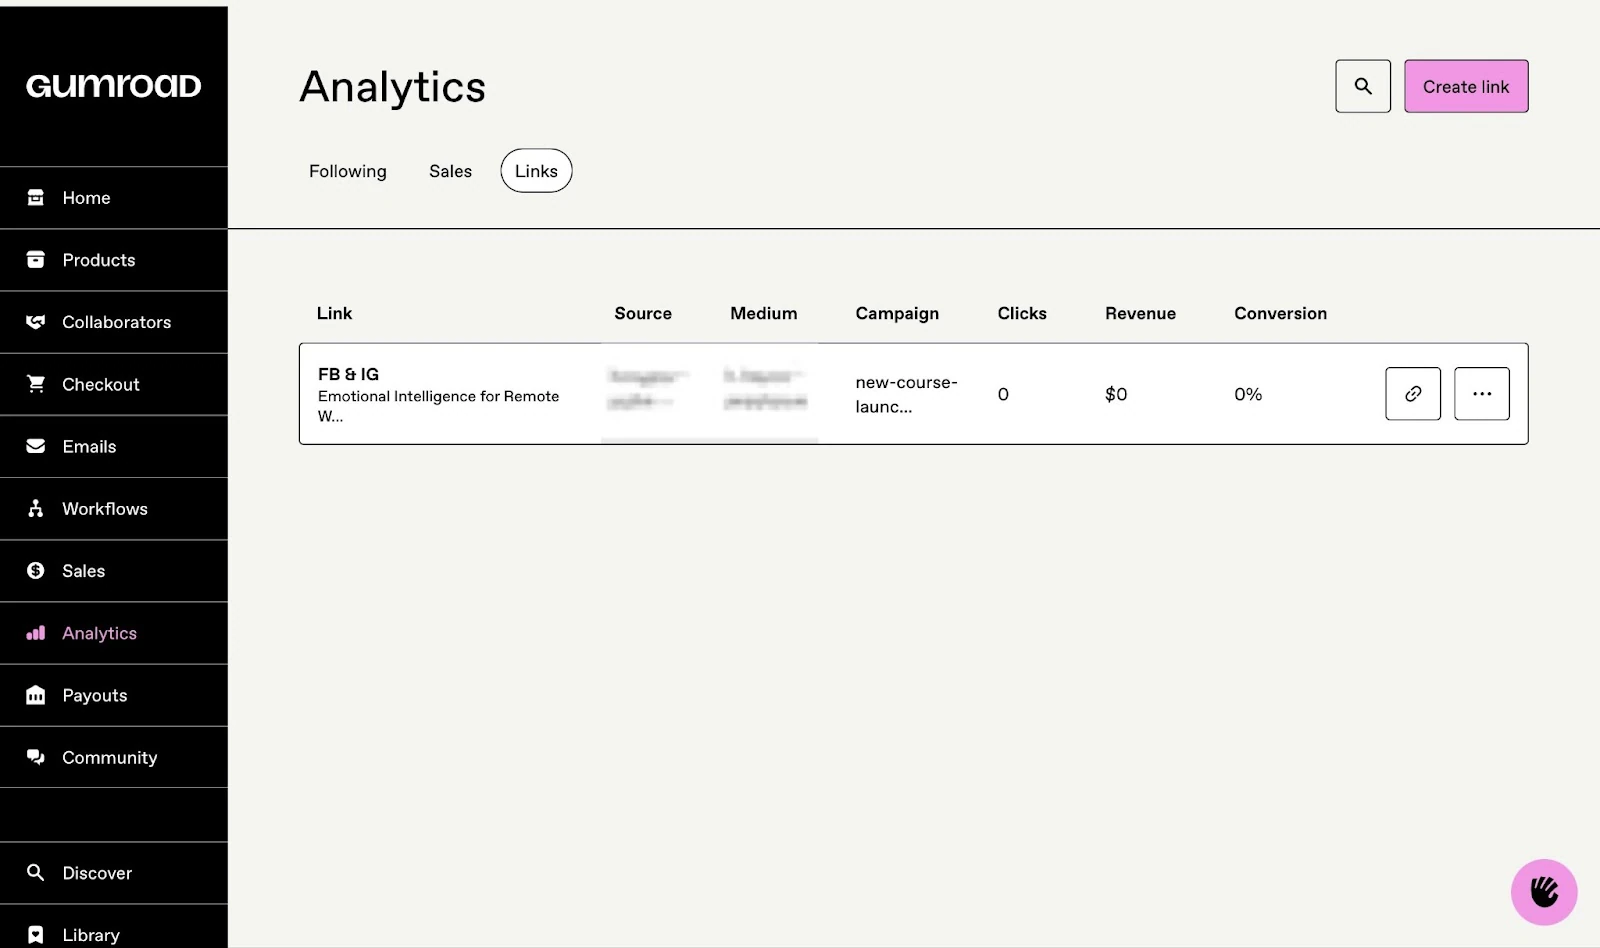Click the Emails envelope icon
The image size is (1600, 948).
(x=36, y=446)
